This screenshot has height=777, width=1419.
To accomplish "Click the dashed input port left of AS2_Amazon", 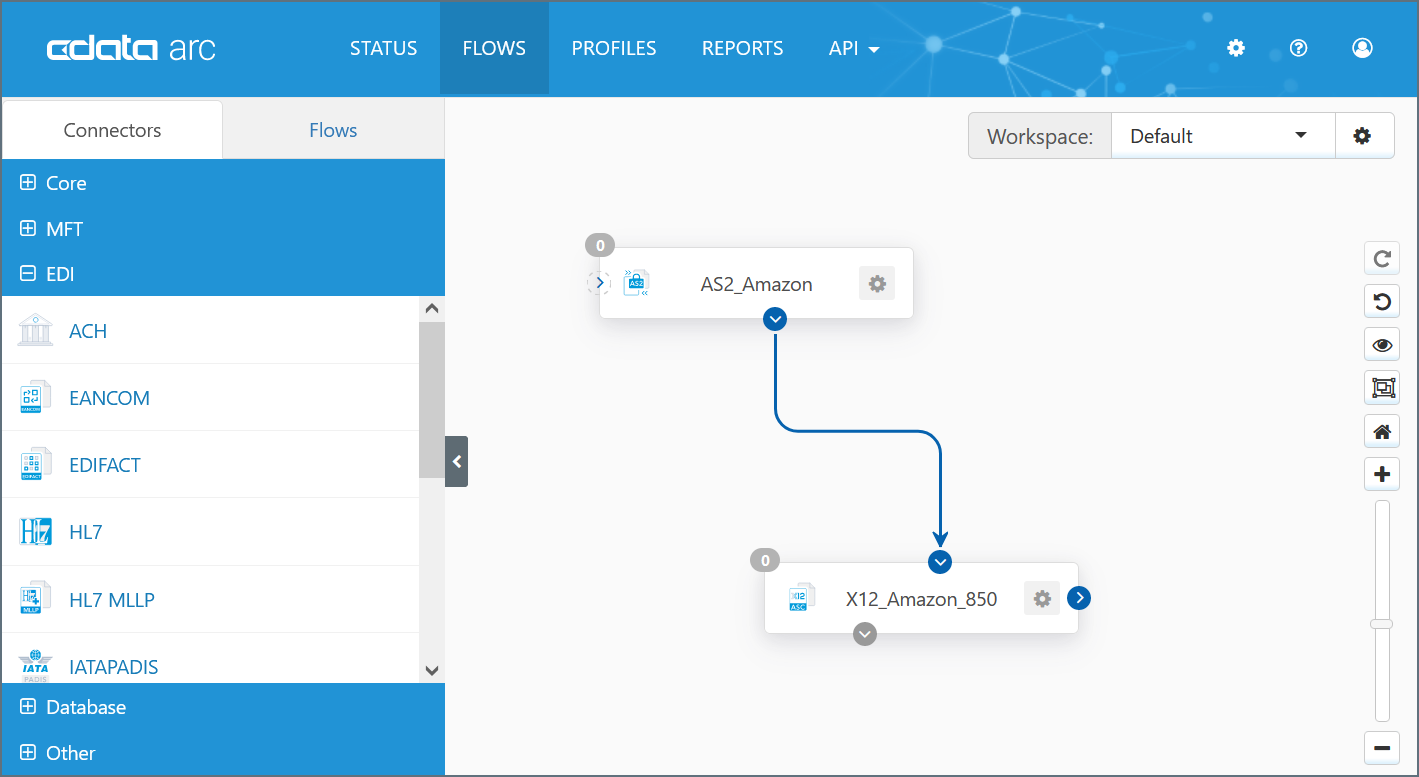I will (599, 283).
